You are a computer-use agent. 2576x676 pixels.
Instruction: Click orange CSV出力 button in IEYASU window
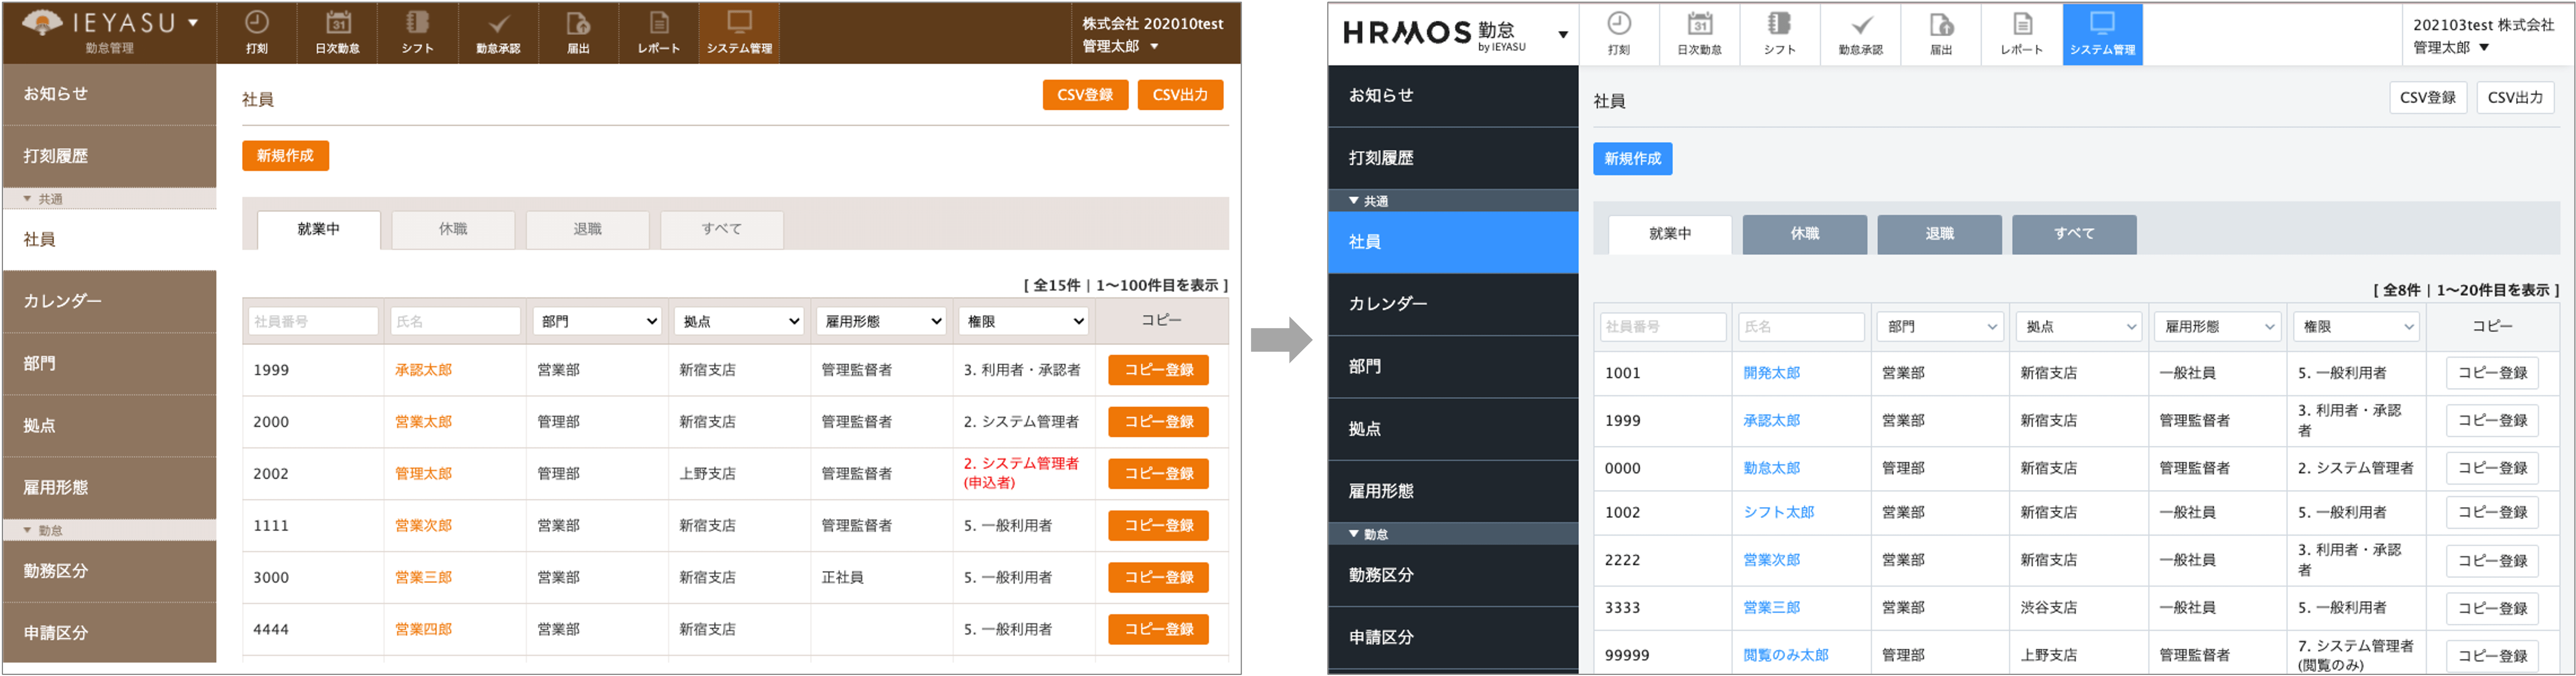(x=1180, y=95)
